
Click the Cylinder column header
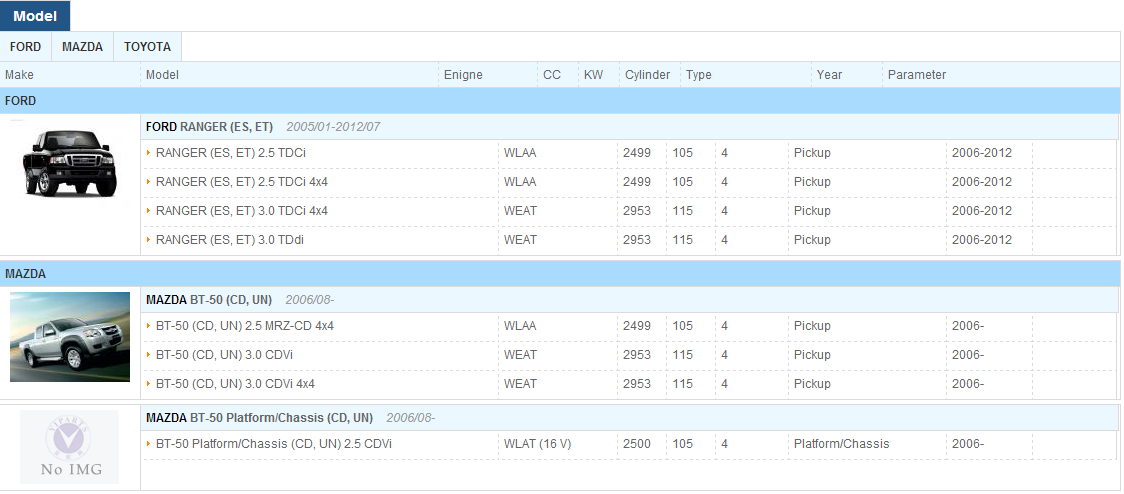(x=647, y=75)
